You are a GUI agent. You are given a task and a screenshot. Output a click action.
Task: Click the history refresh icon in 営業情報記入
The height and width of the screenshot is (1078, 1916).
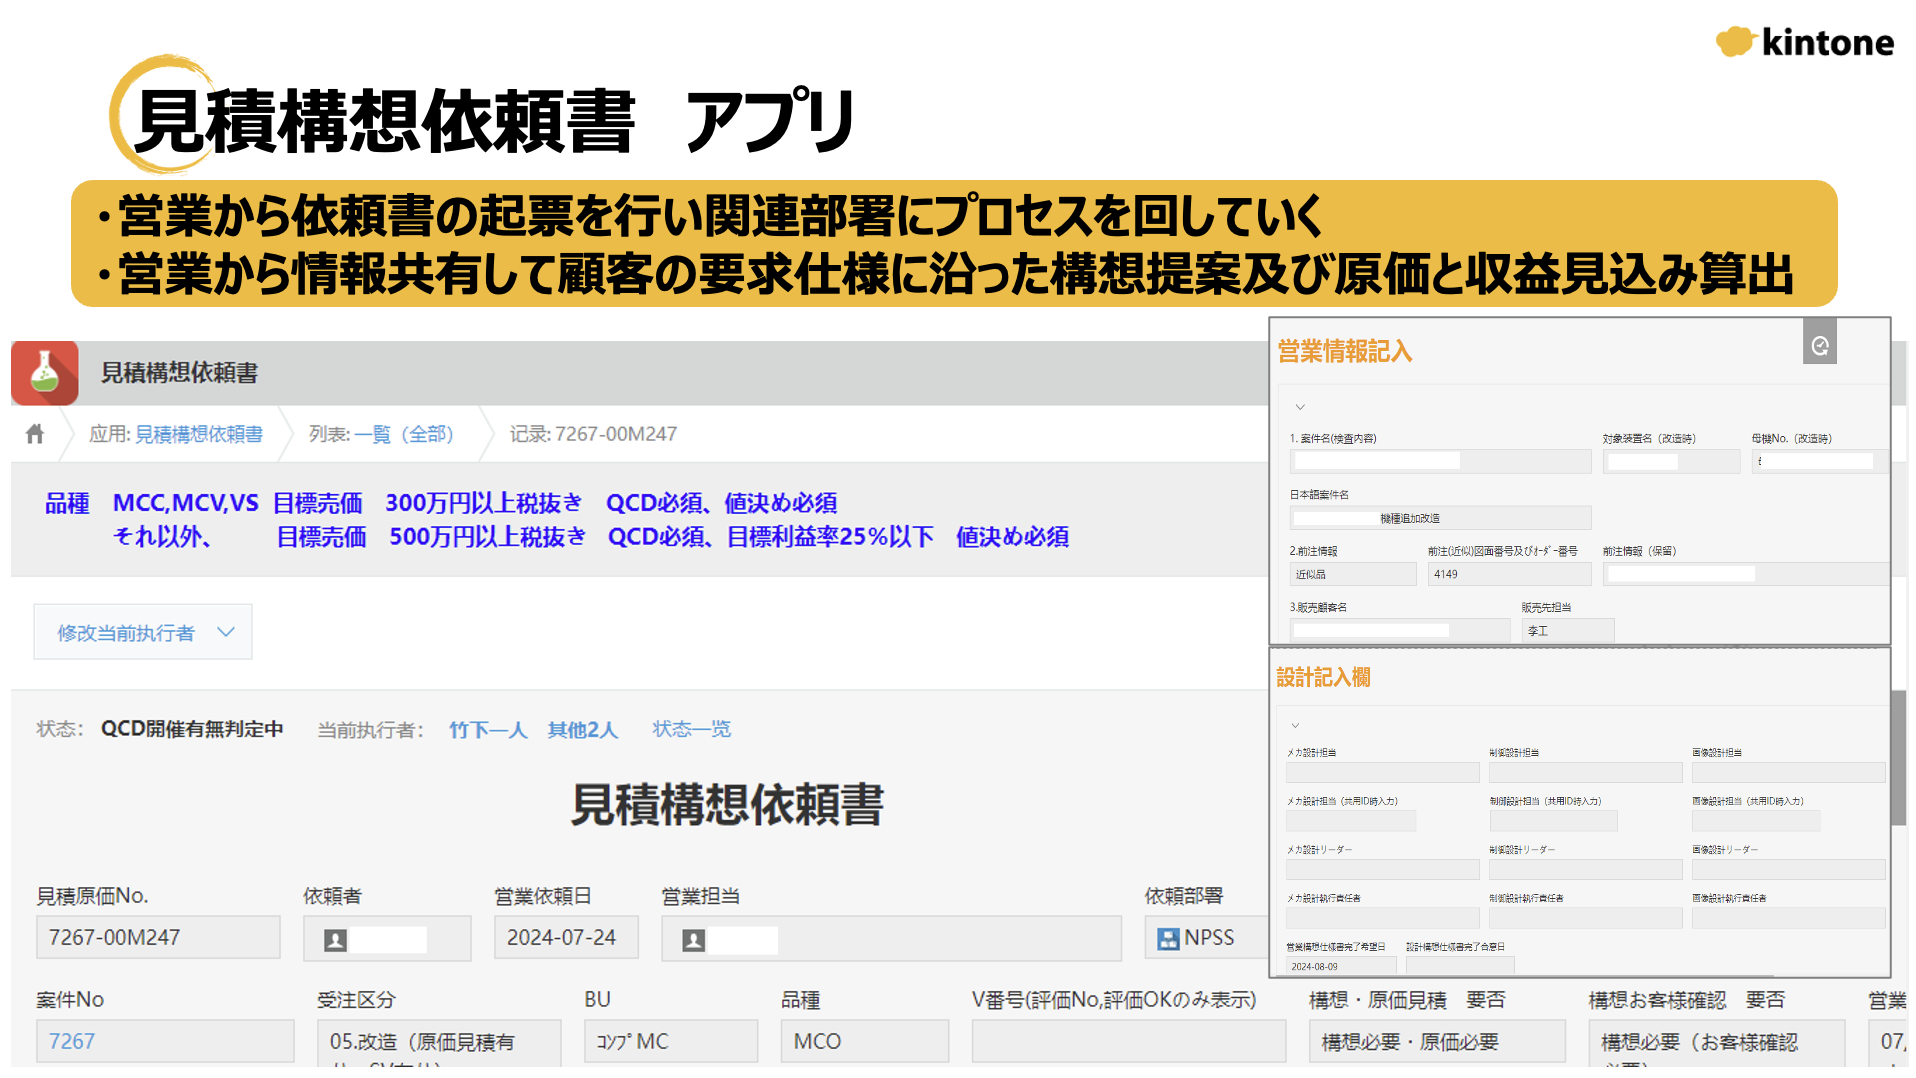coord(1819,345)
